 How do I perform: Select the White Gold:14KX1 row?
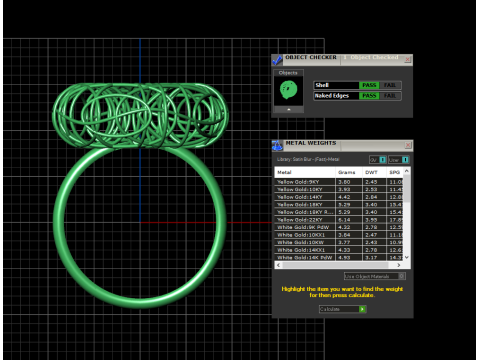[339, 250]
